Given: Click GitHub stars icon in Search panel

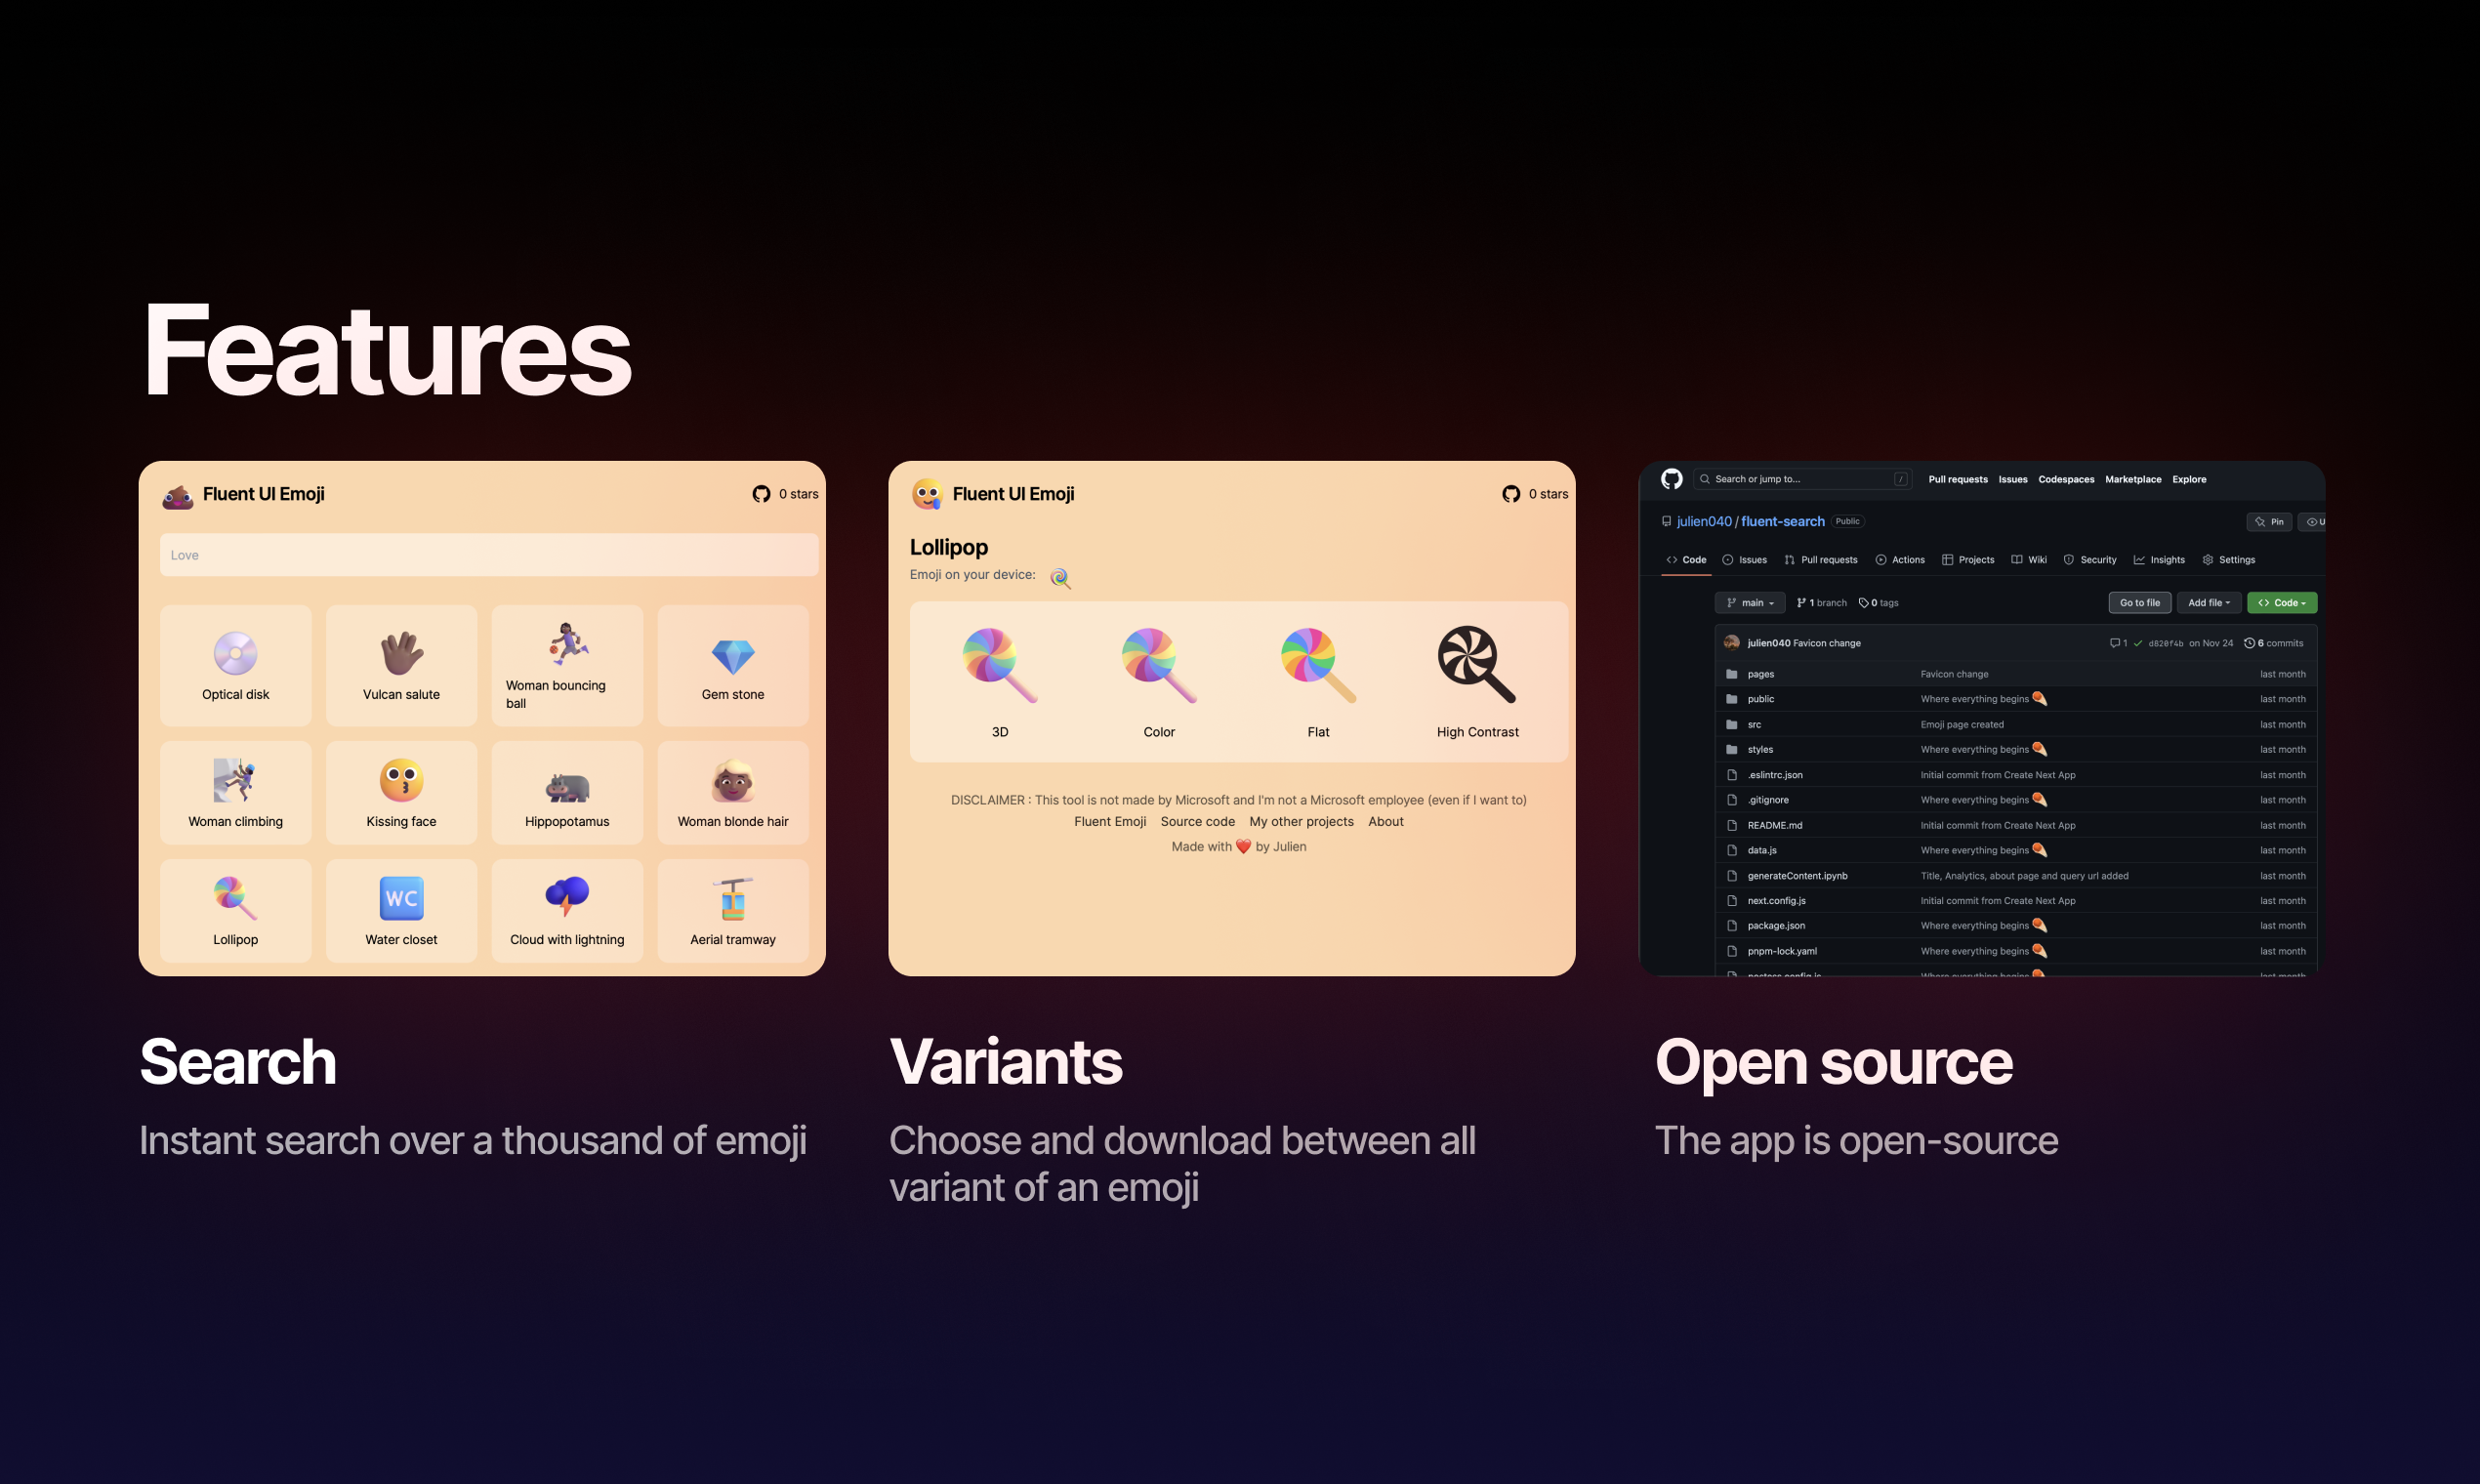Looking at the screenshot, I should tap(761, 494).
